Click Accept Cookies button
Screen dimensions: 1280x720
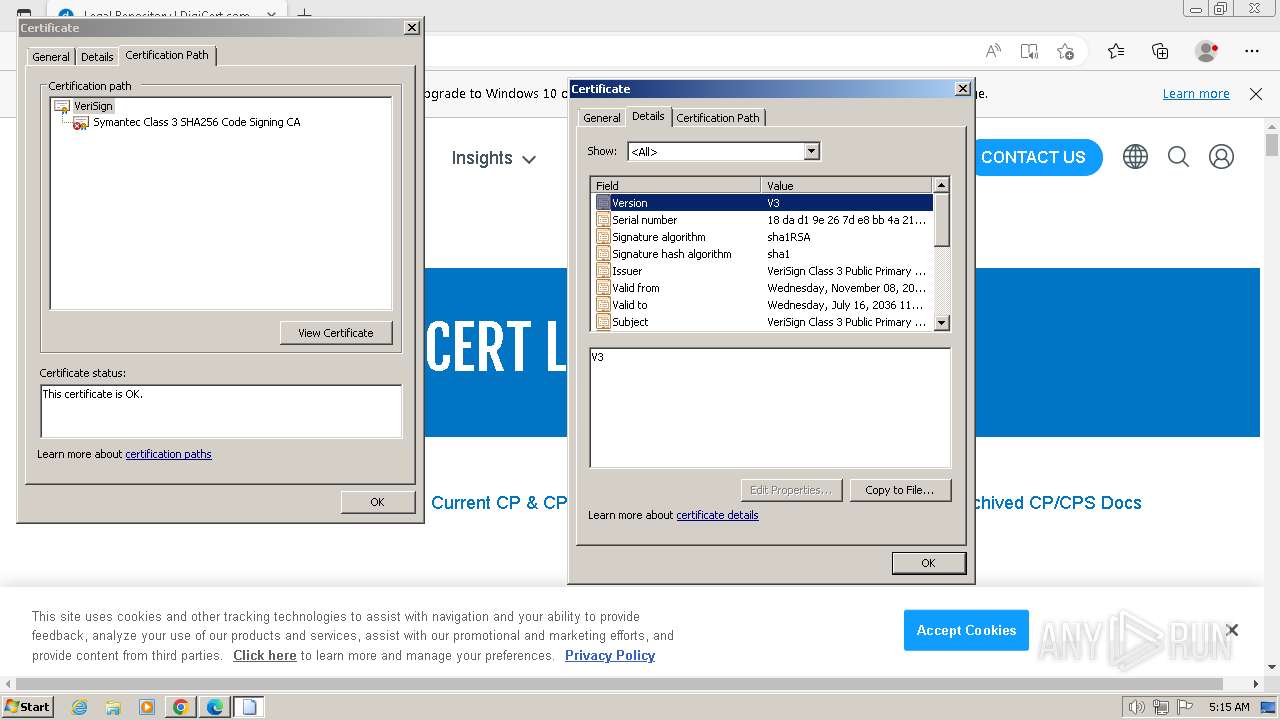tap(966, 630)
